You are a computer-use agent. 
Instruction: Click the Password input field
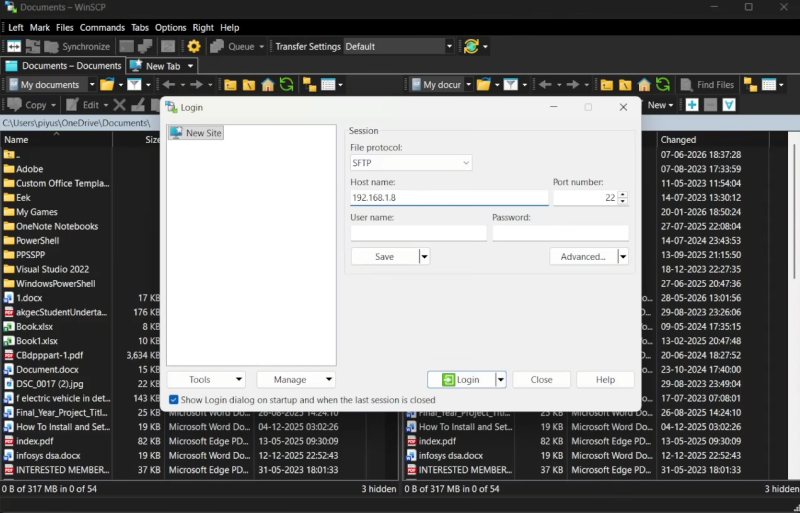[x=560, y=233]
